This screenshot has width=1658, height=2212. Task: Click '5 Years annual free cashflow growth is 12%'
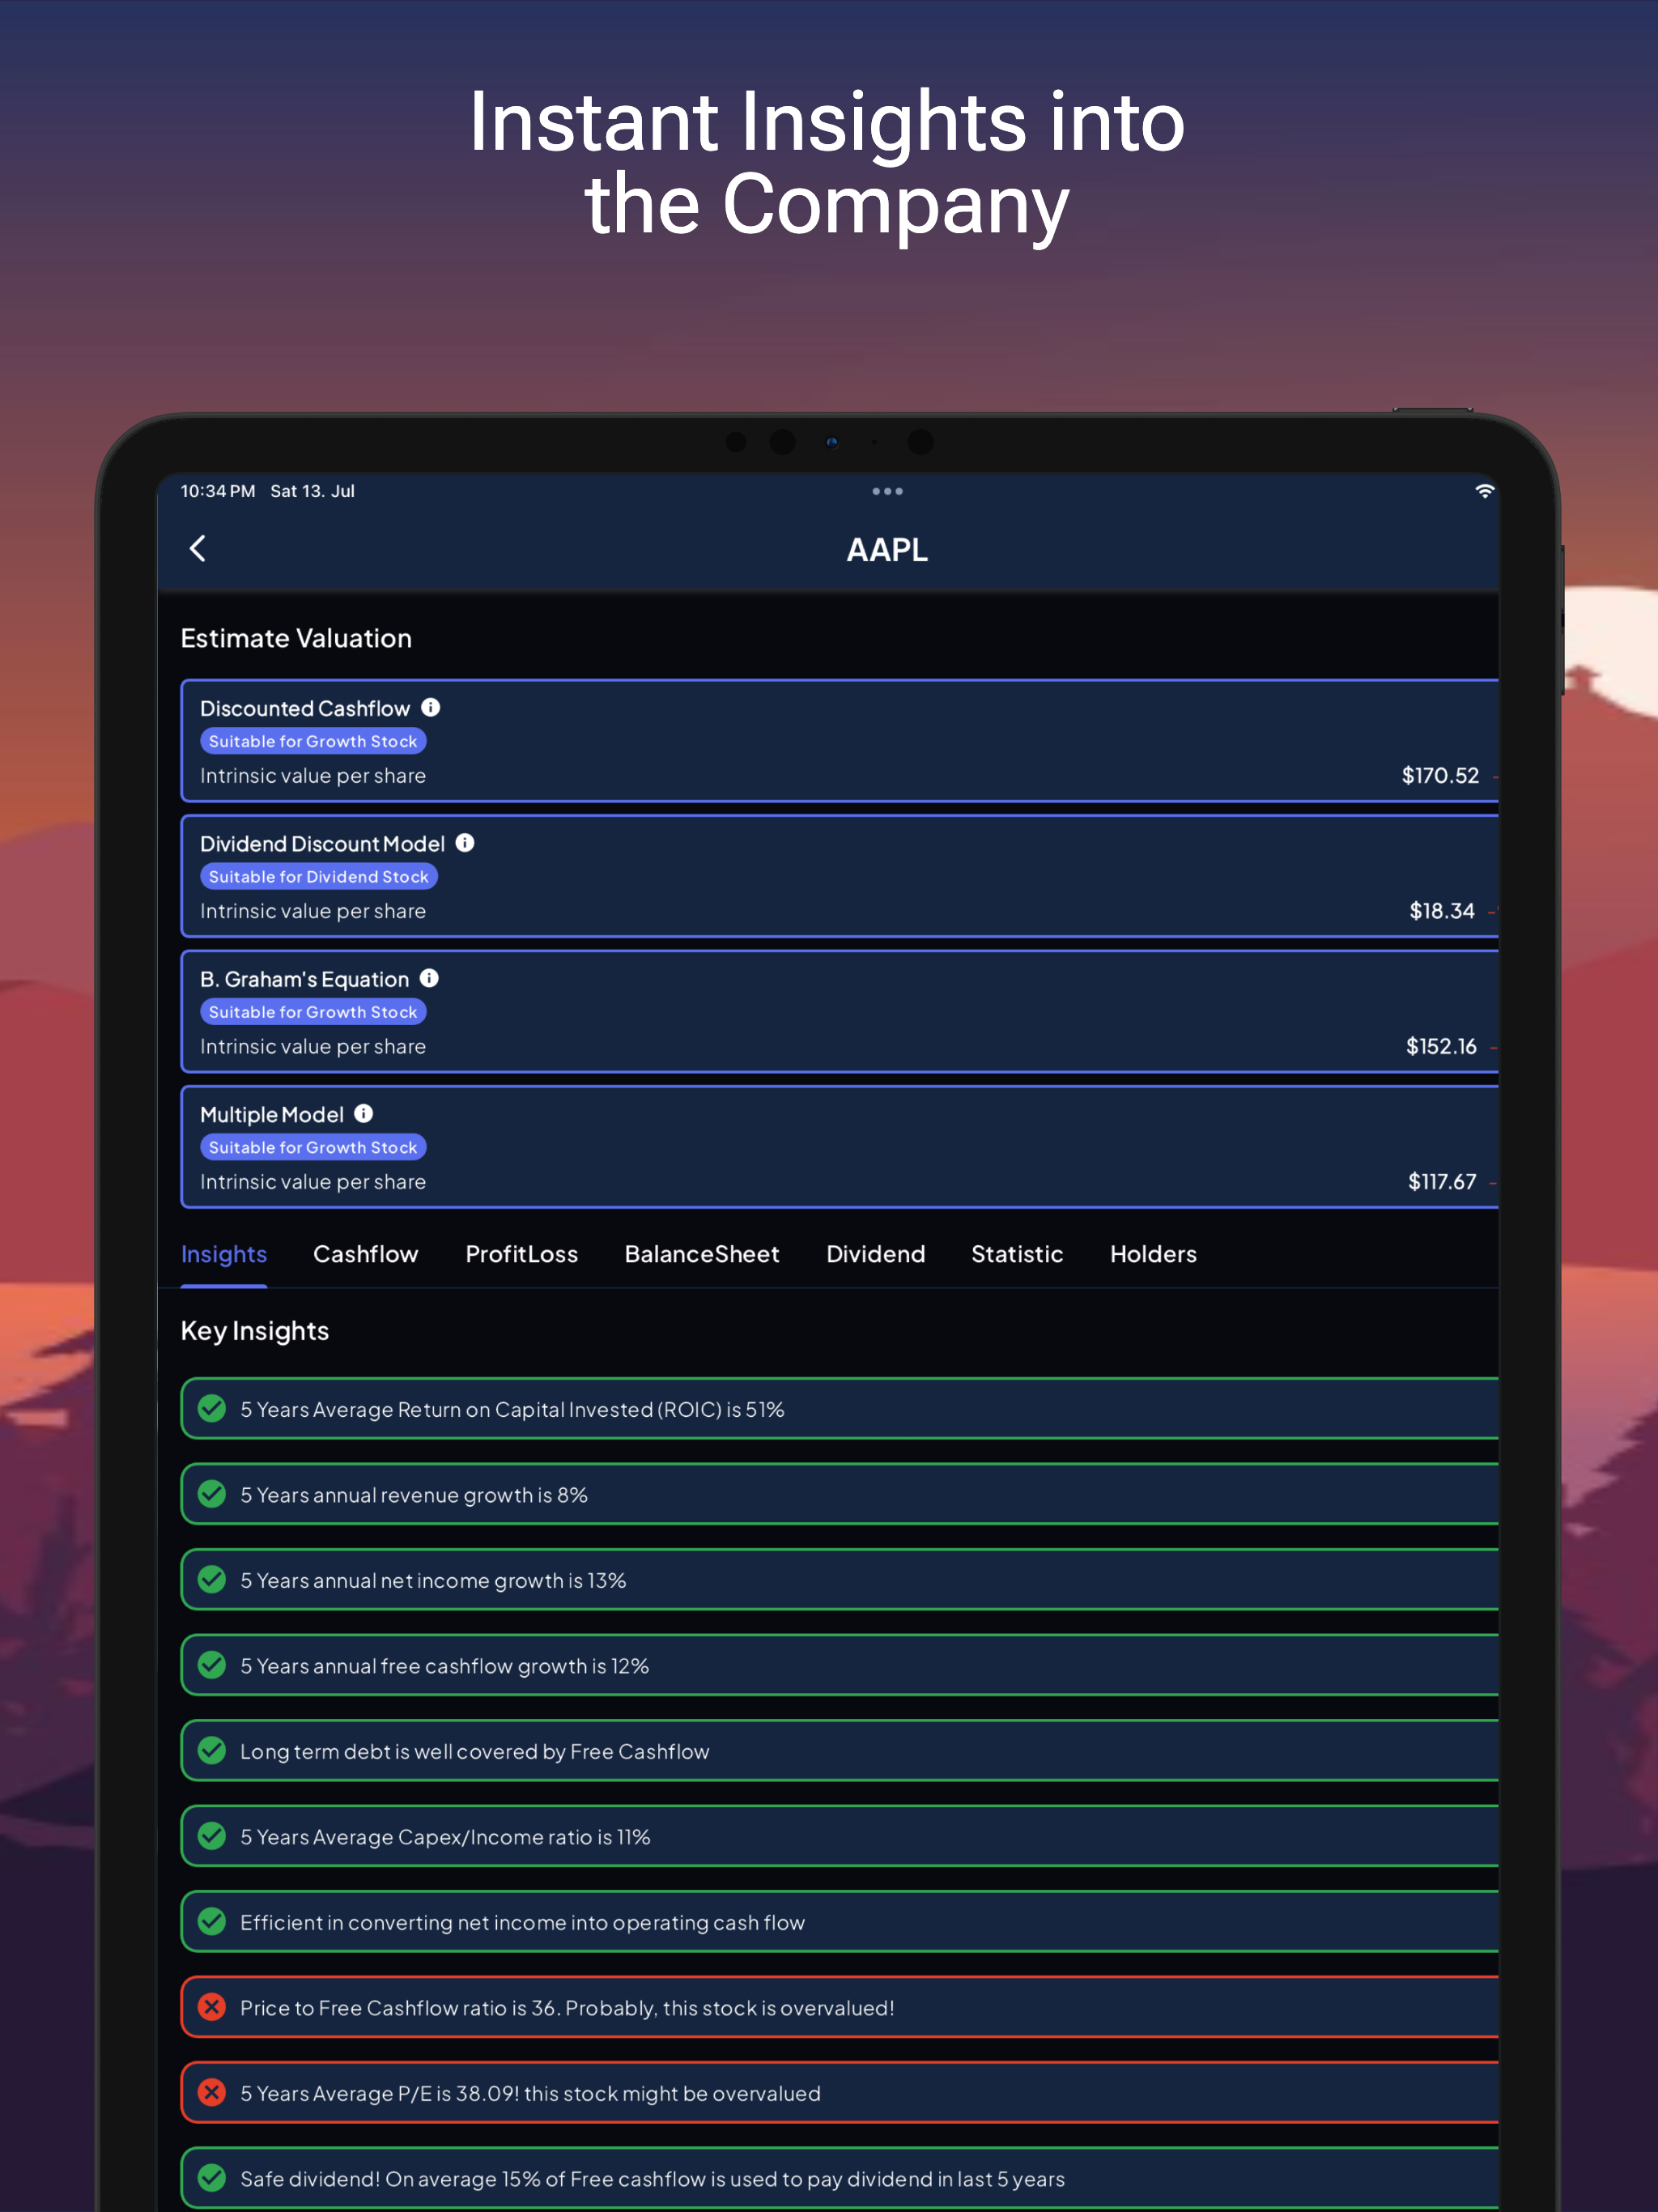click(x=445, y=1666)
